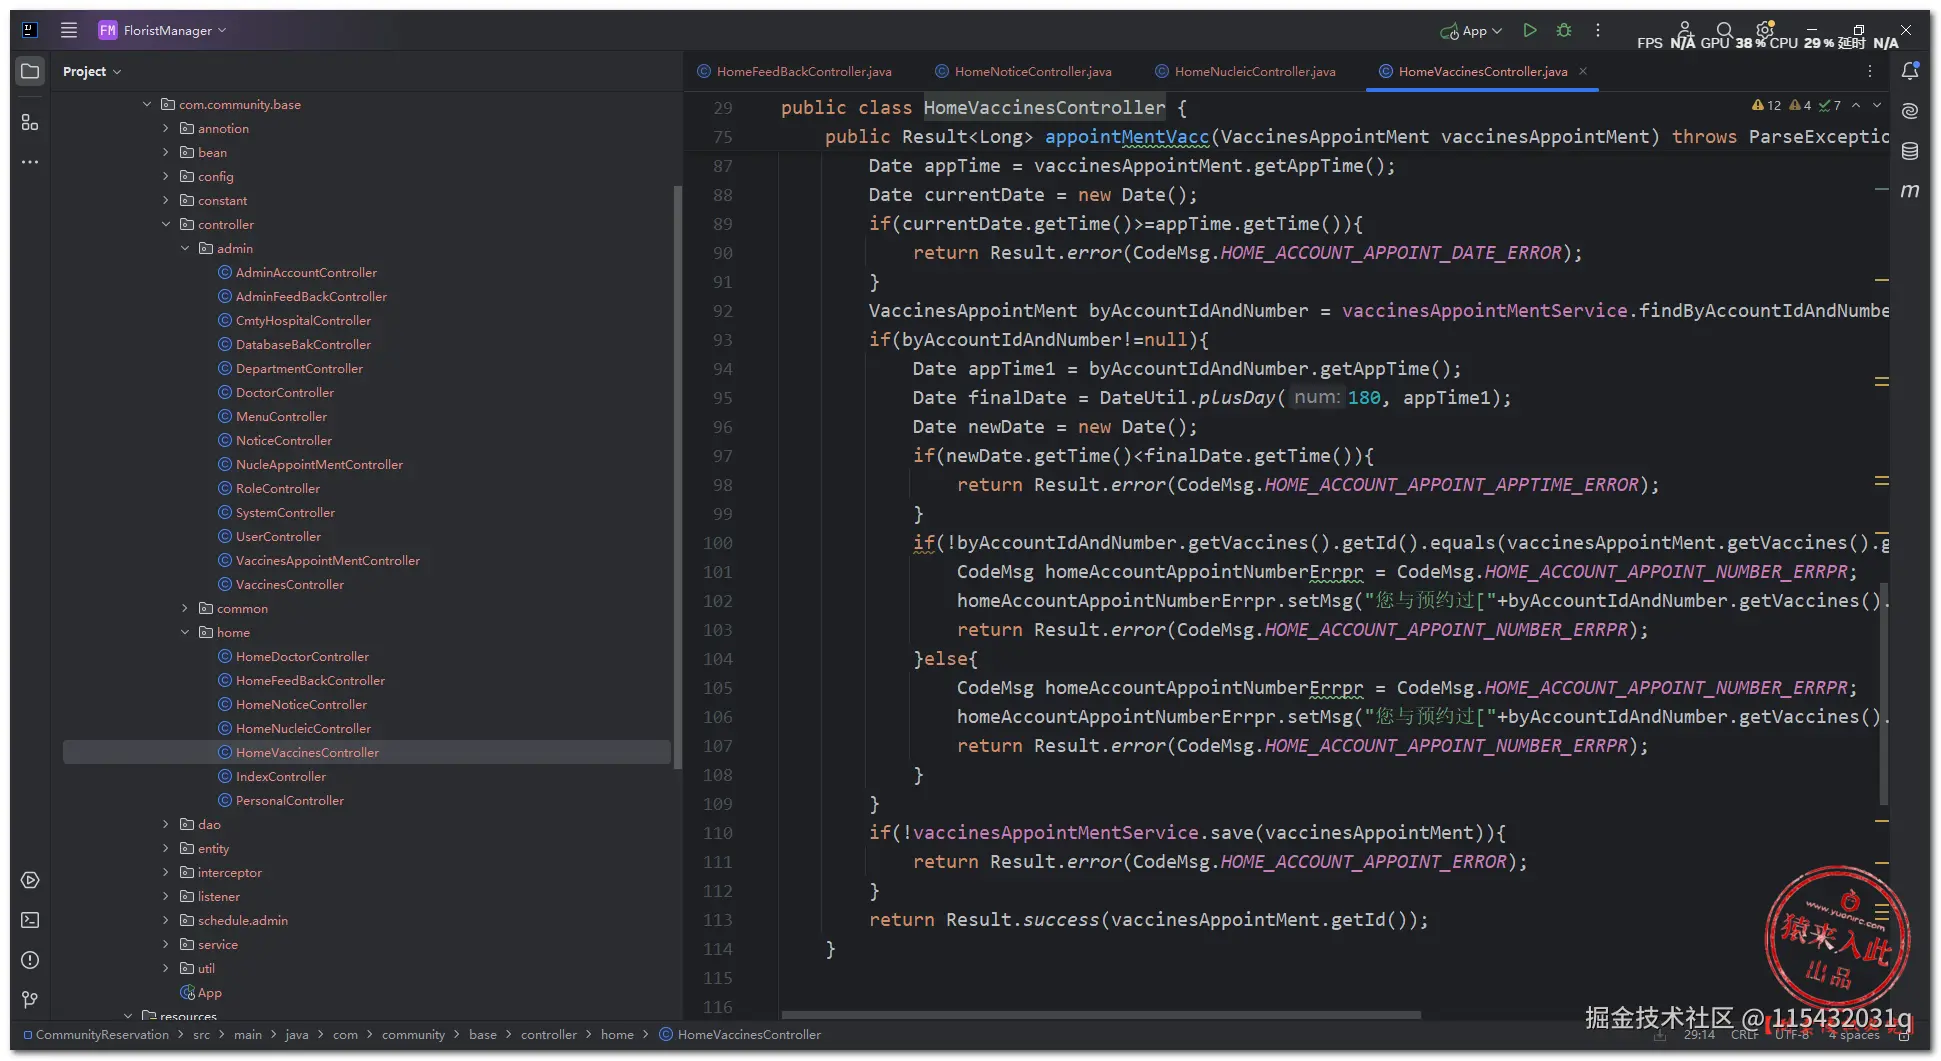Switch to HomeFeedBackController.java tab
Image resolution: width=1941 pixels, height=1061 pixels.
(x=795, y=71)
